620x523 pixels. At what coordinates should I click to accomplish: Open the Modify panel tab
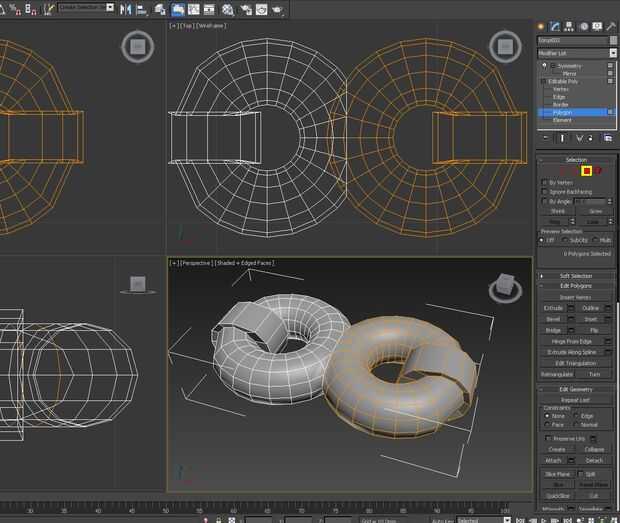point(555,25)
